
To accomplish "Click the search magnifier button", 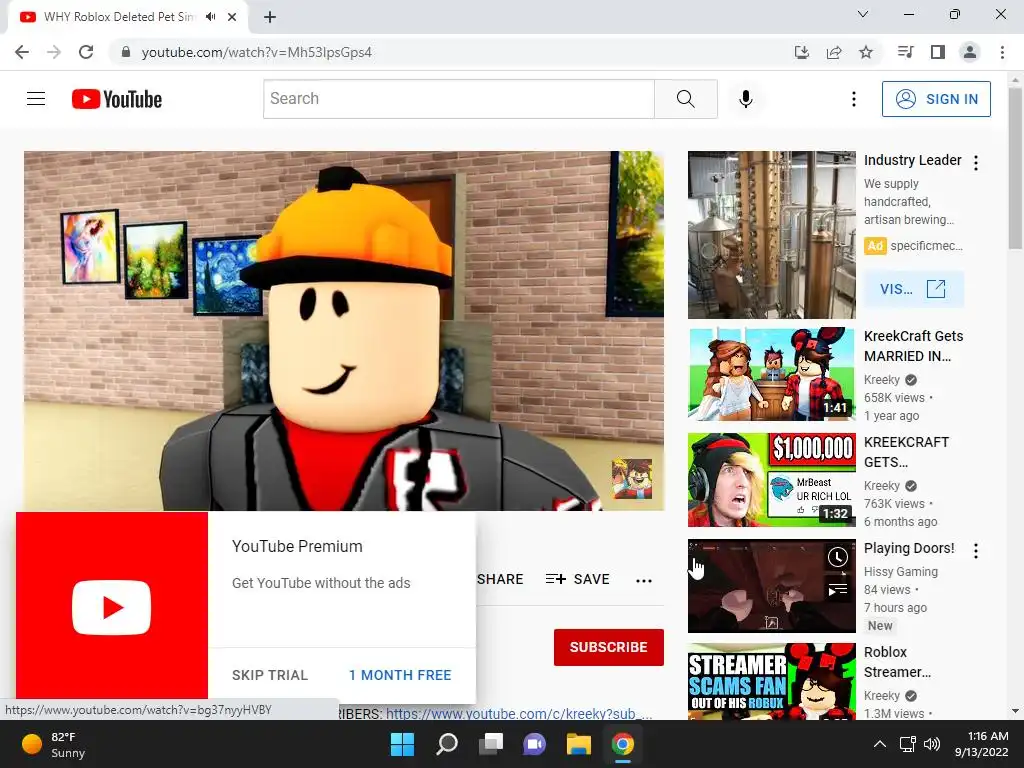I will tap(686, 99).
